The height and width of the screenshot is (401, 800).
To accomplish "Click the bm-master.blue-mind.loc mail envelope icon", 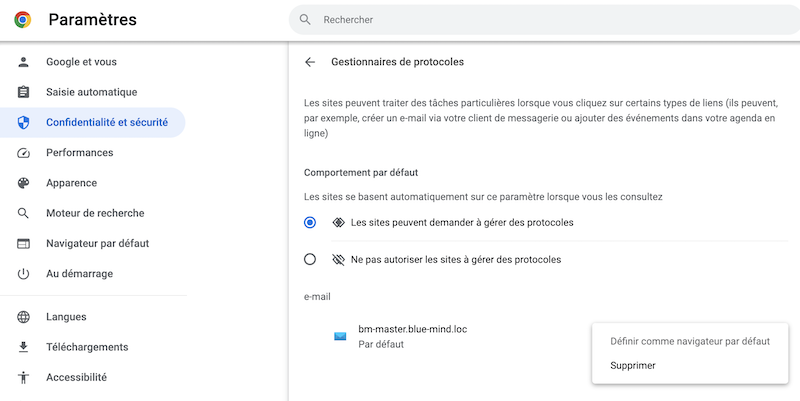I will tap(340, 336).
